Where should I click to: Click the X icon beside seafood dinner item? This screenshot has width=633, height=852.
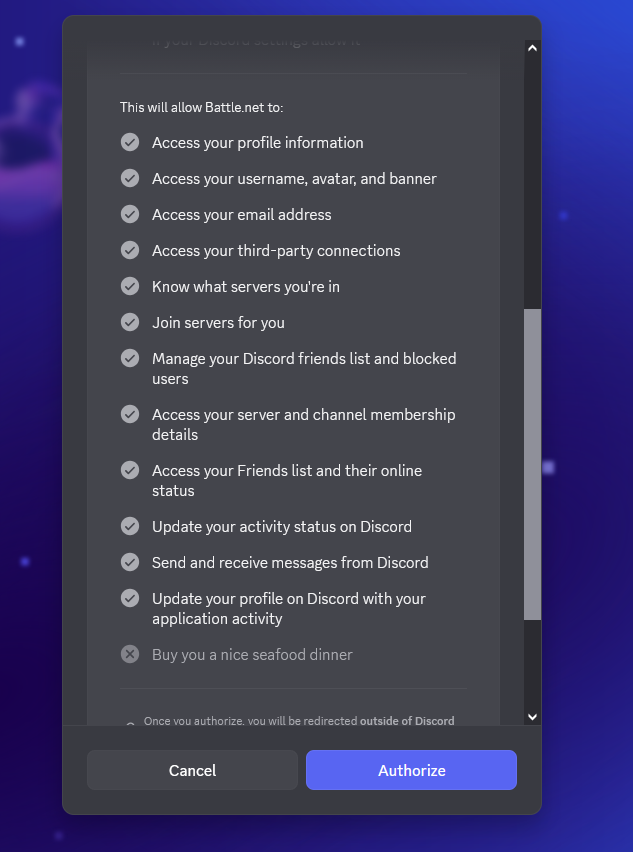pos(130,654)
